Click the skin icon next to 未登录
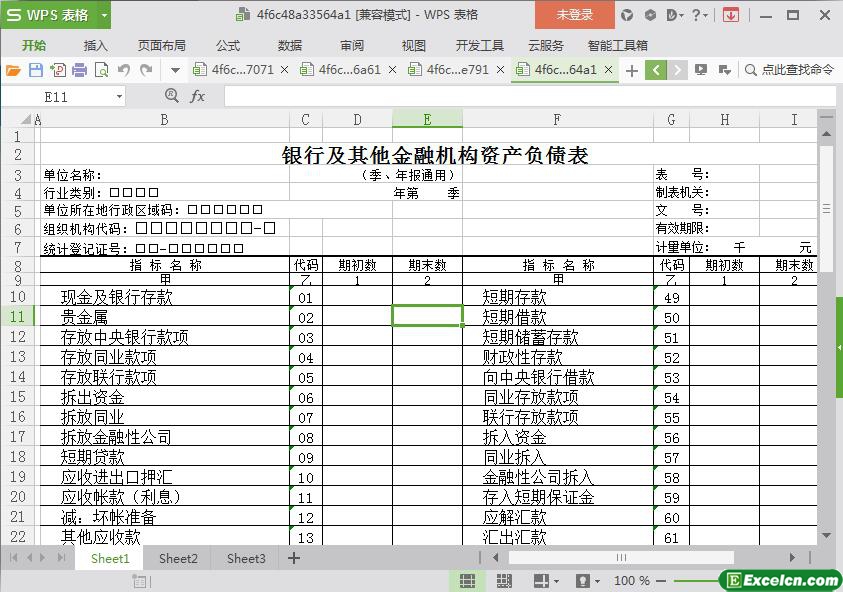 [x=627, y=15]
